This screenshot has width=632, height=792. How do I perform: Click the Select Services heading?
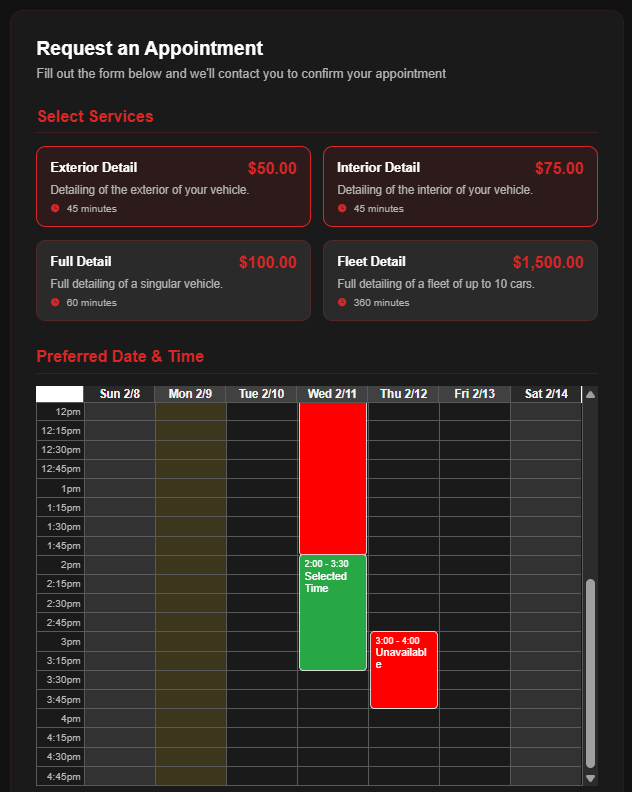[95, 117]
